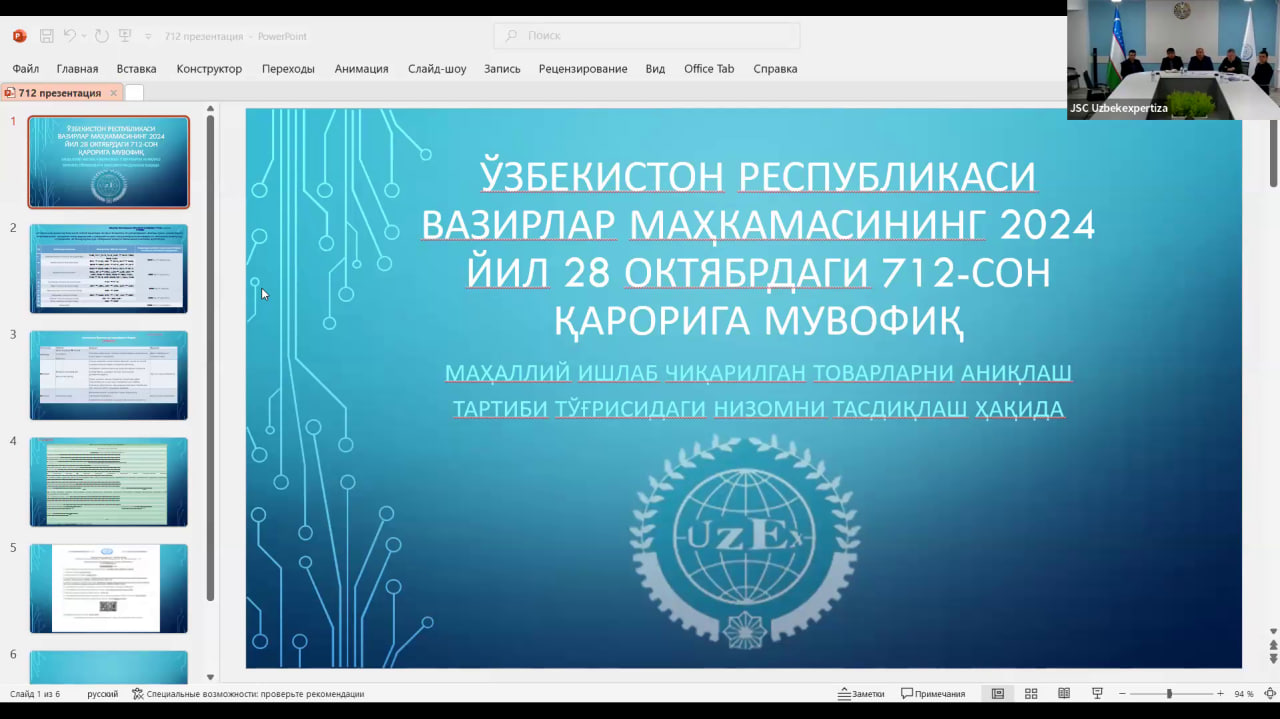
Task: Switch to Normal view icon
Action: (998, 694)
